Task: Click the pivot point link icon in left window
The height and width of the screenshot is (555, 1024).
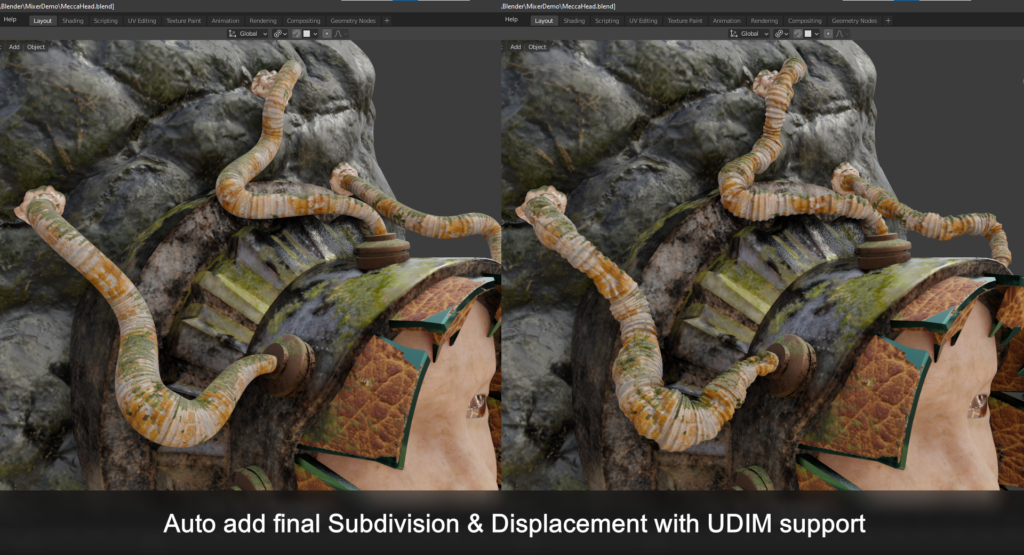Action: coord(278,34)
